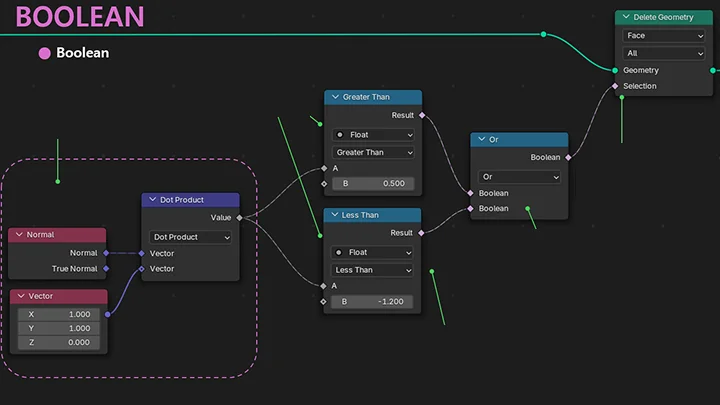Open the Or operation dropdown
The image size is (720, 405).
[x=519, y=177]
